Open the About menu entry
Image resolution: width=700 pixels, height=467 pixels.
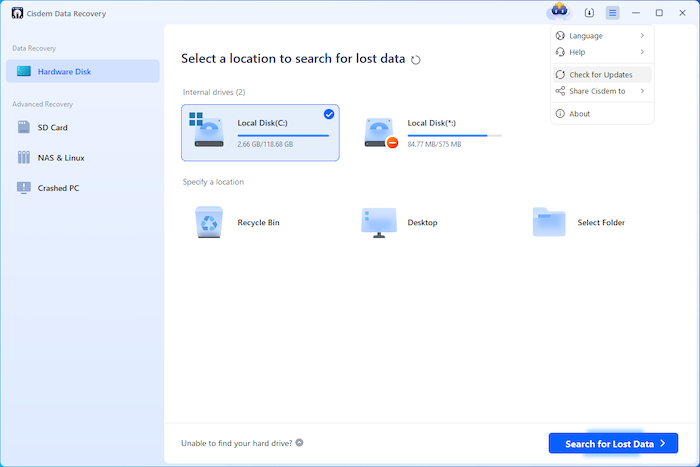[x=580, y=114]
